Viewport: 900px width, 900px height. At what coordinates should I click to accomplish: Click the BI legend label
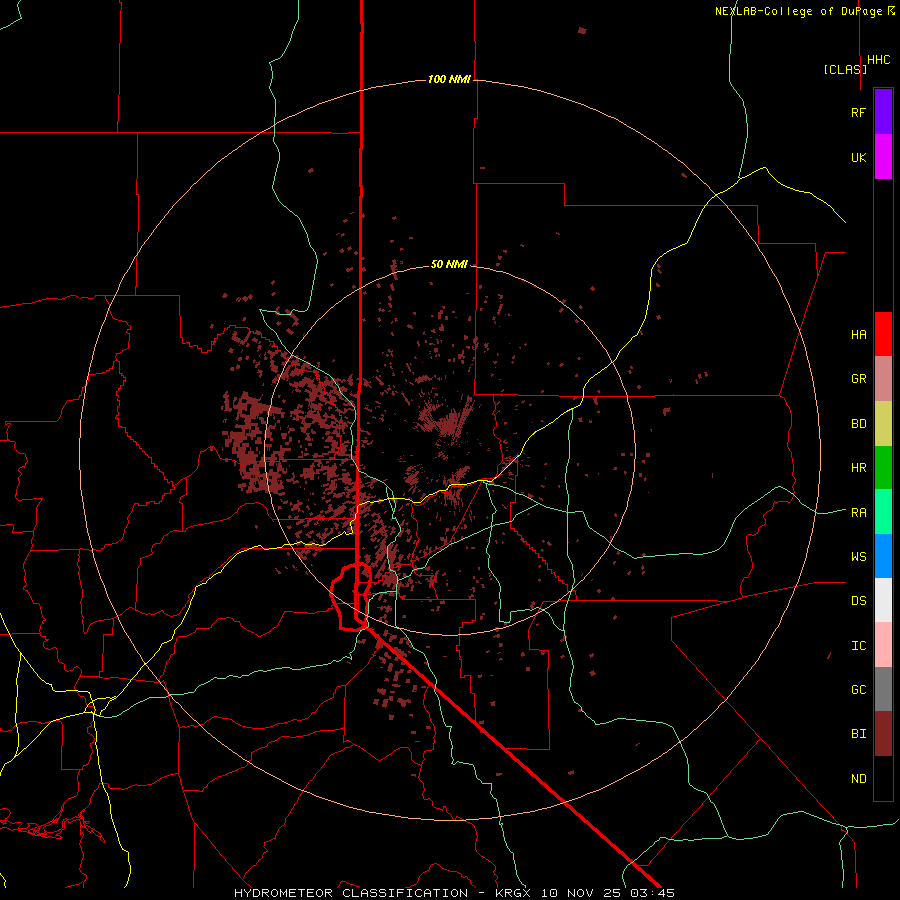coord(858,734)
